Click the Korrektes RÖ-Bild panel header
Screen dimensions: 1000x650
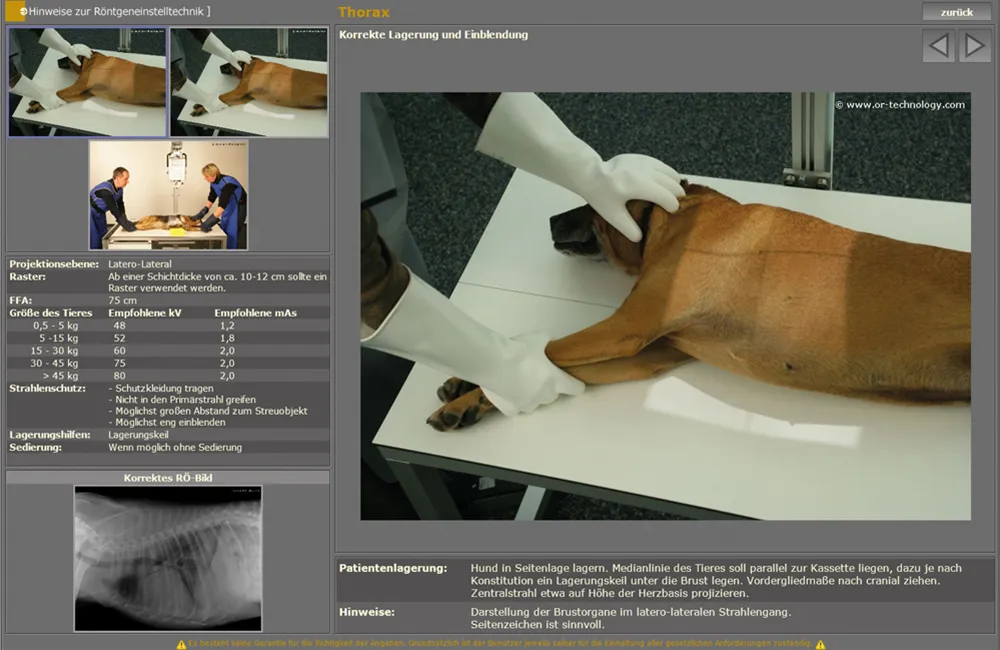coord(168,478)
